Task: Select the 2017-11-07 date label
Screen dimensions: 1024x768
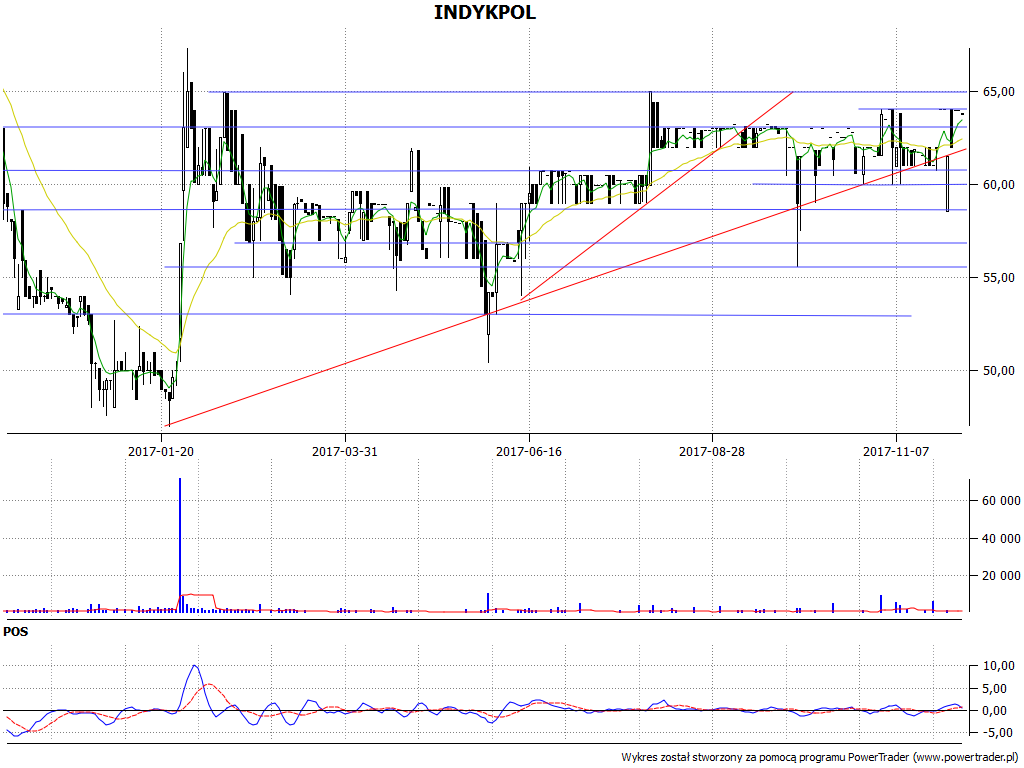Action: click(x=896, y=451)
